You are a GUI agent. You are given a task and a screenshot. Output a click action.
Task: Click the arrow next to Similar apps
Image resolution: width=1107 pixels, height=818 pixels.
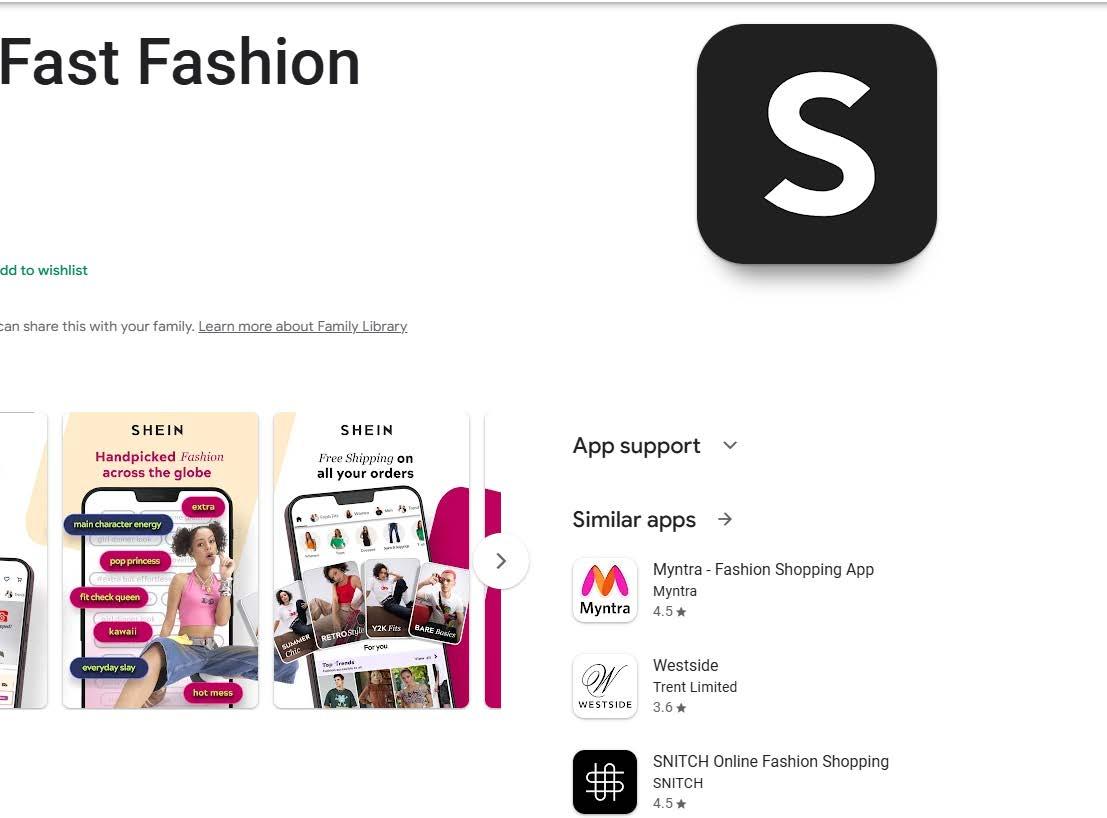725,519
